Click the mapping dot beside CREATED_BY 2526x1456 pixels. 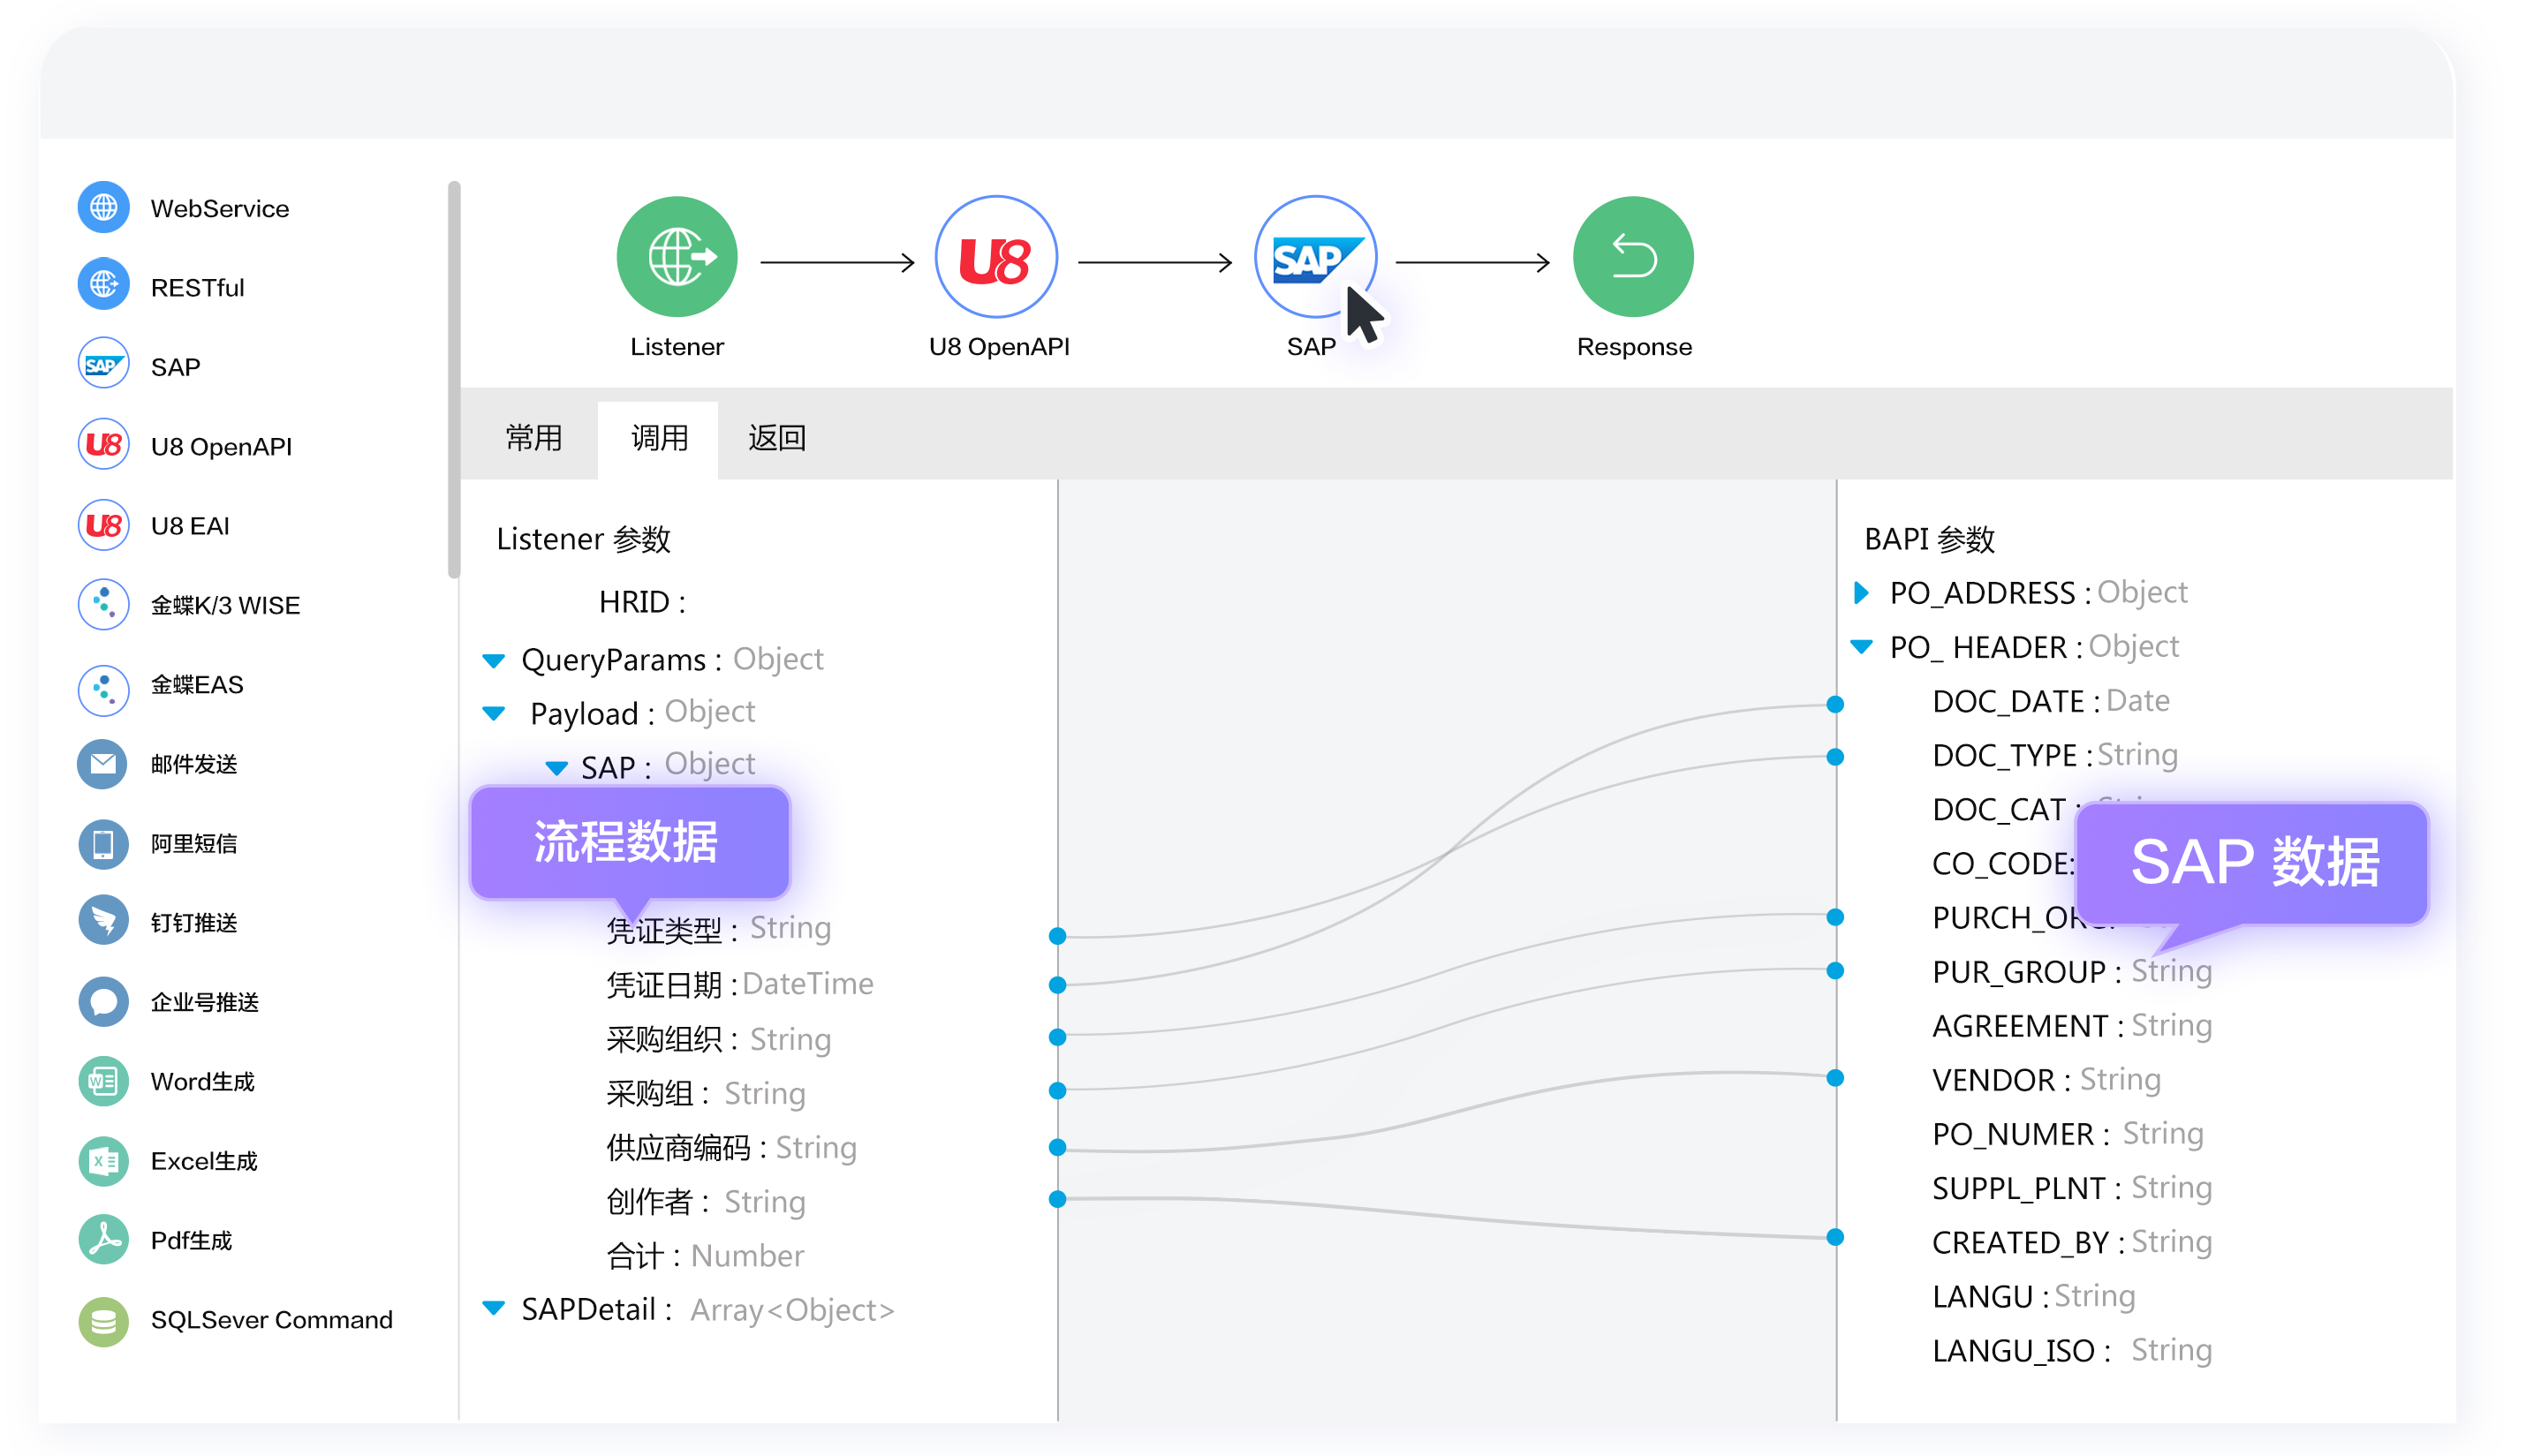pyautogui.click(x=1835, y=1237)
